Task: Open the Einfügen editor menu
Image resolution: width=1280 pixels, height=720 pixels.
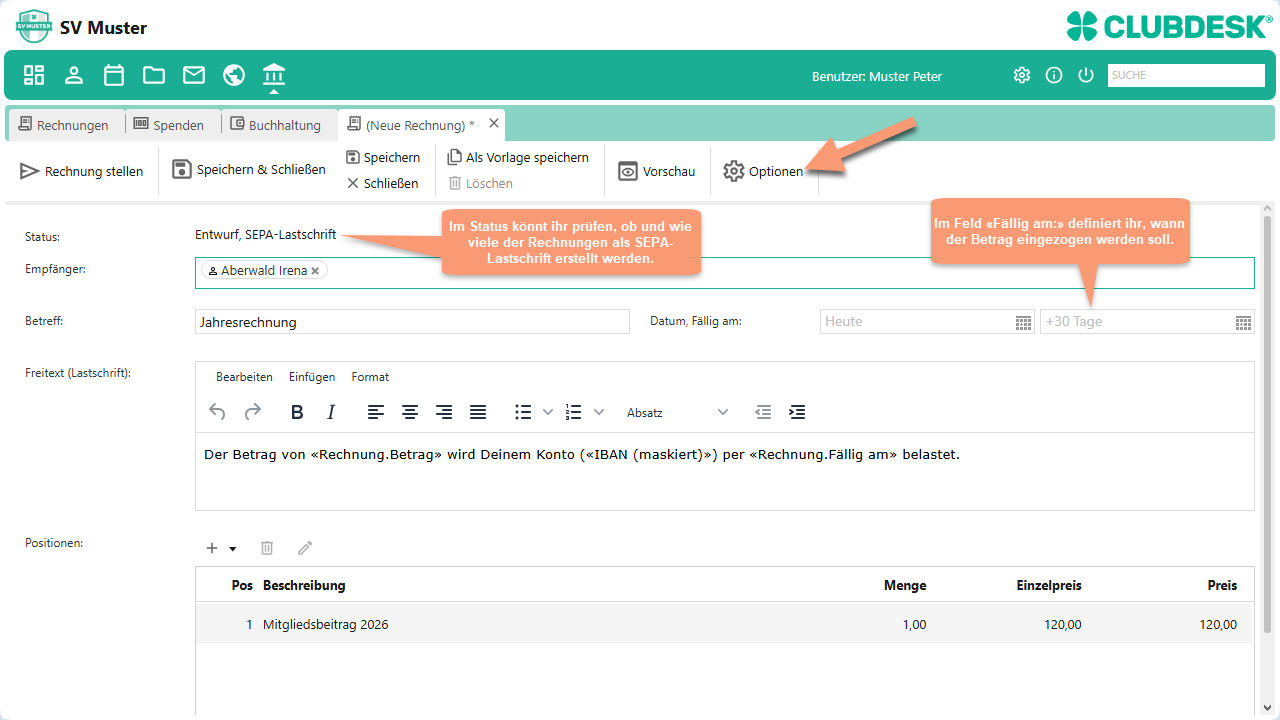Action: click(312, 377)
